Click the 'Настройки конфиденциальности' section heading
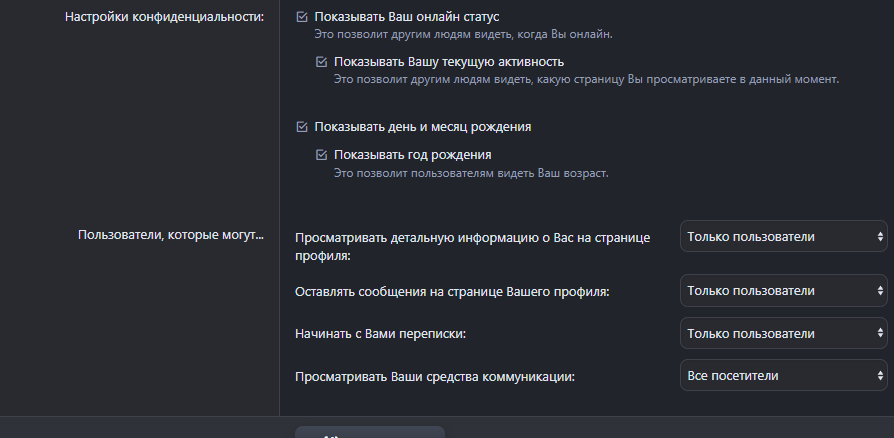This screenshot has height=438, width=894. coord(171,17)
